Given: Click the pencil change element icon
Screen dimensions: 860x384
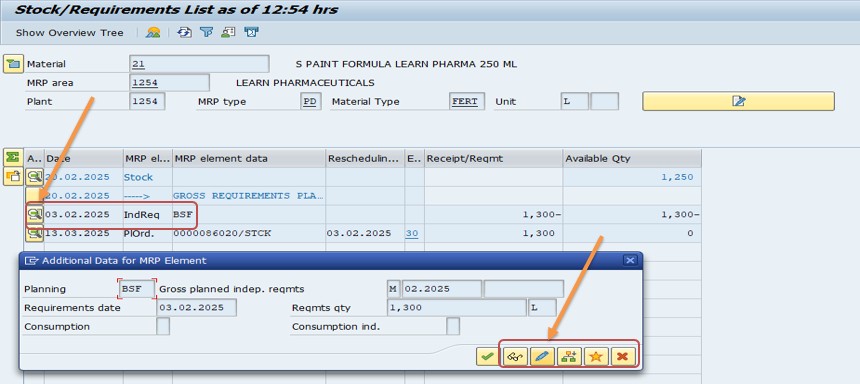Looking at the screenshot, I should pyautogui.click(x=541, y=357).
